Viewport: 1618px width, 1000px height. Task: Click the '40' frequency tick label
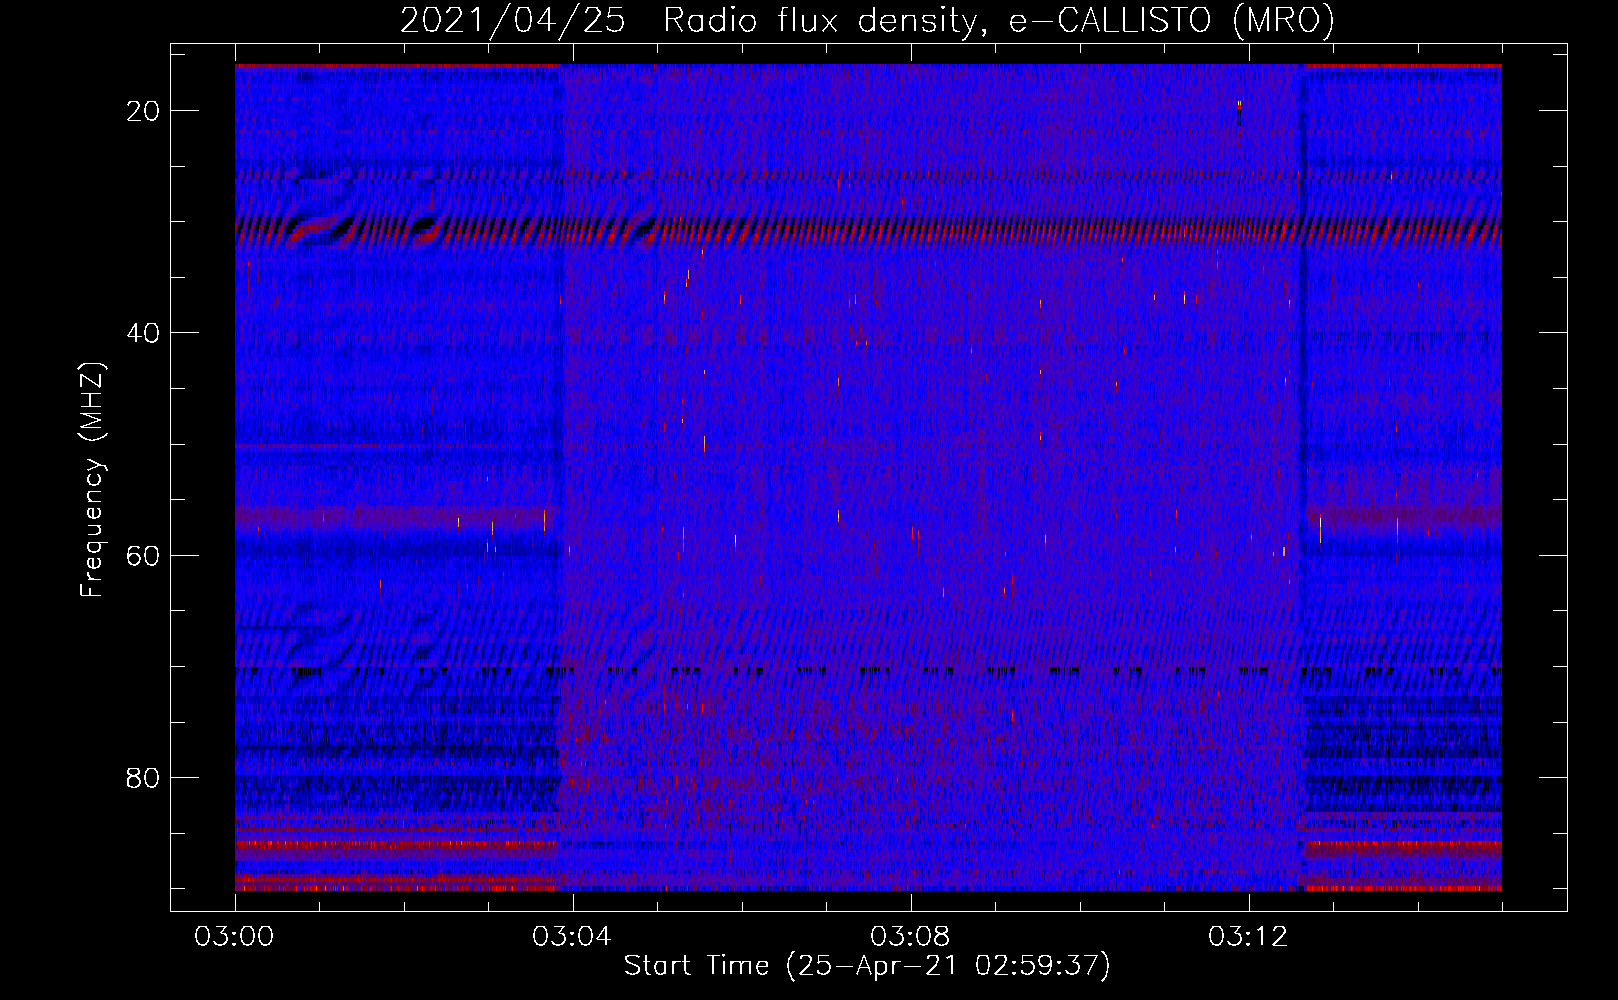click(x=144, y=333)
